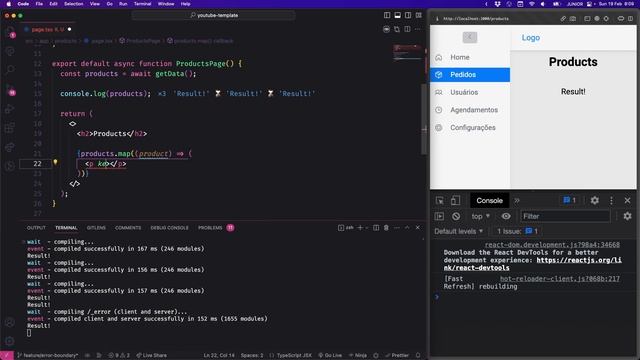Open the top JavaScript context dropdown
This screenshot has width=640, height=360.
pyautogui.click(x=480, y=216)
